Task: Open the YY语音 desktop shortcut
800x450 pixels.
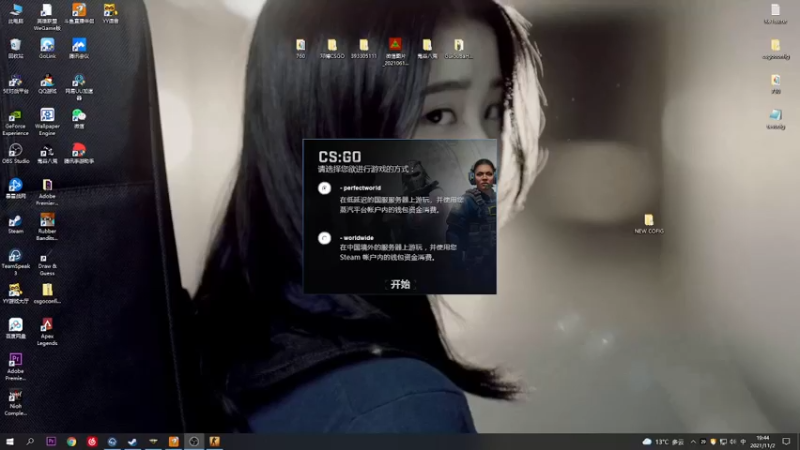Action: (x=110, y=13)
